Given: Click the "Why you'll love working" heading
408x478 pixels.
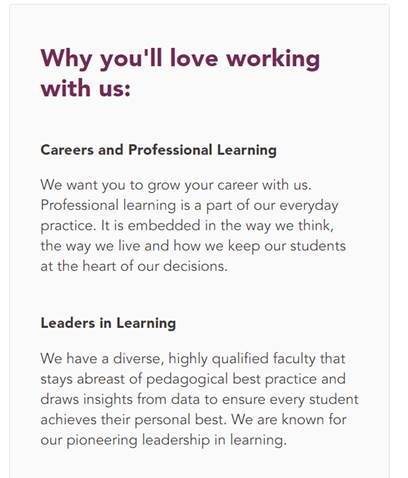Looking at the screenshot, I should click(x=180, y=60).
